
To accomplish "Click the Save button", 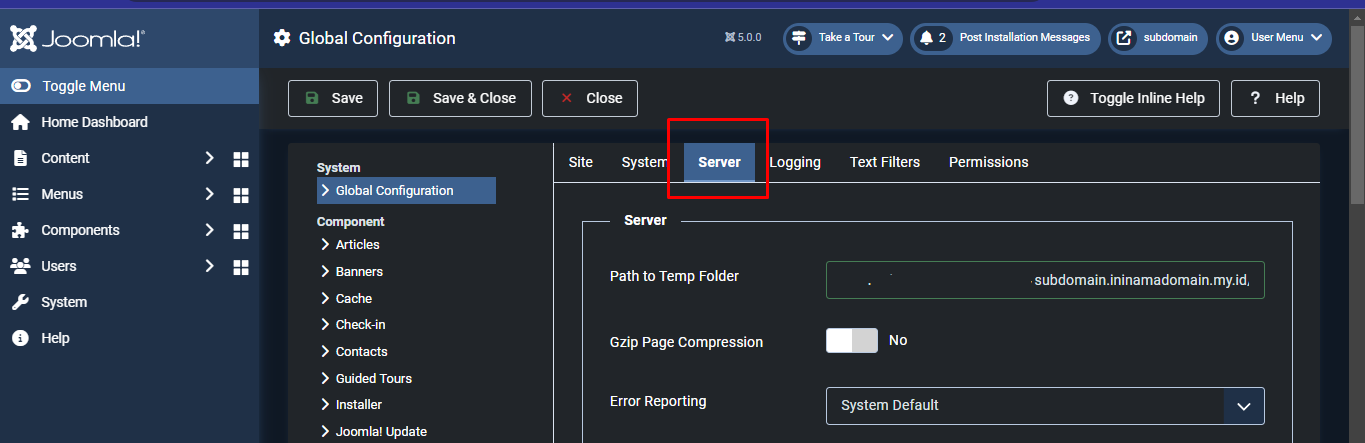I will [x=333, y=98].
